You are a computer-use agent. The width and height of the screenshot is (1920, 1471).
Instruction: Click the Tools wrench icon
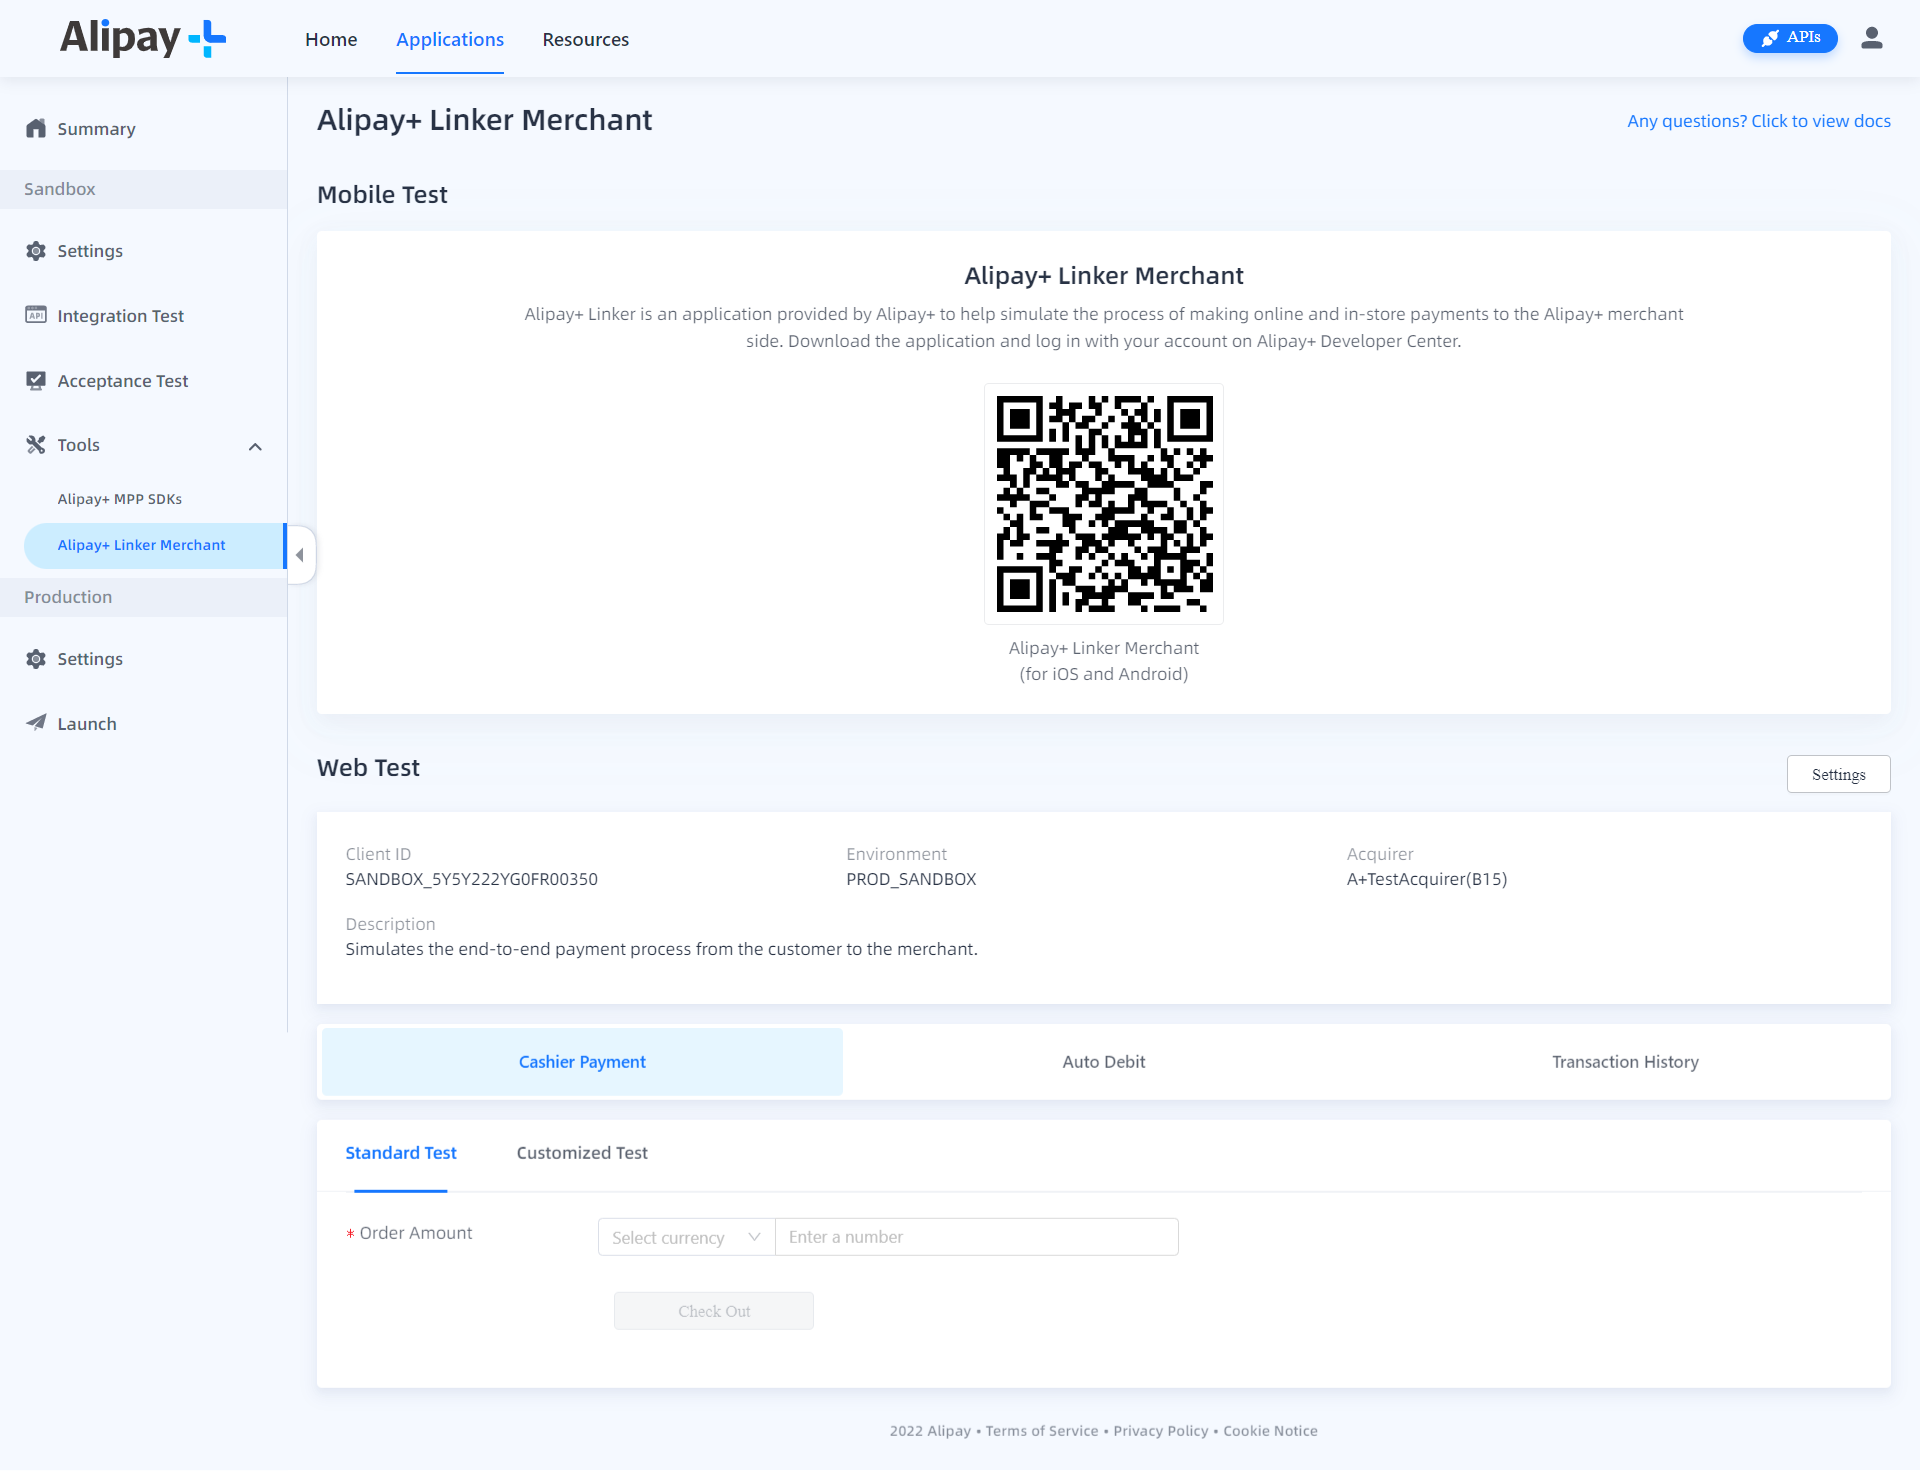36,444
